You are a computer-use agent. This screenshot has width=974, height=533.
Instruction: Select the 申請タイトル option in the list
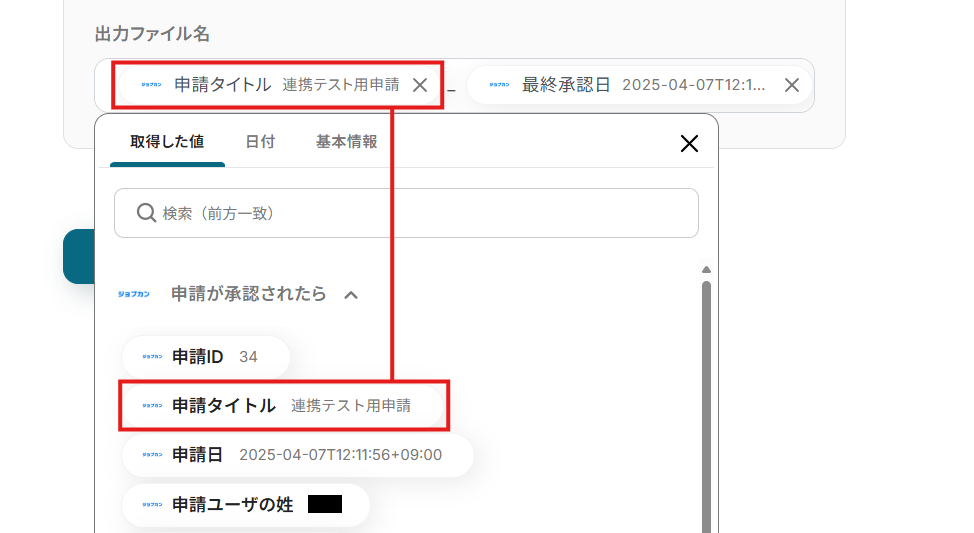click(283, 406)
